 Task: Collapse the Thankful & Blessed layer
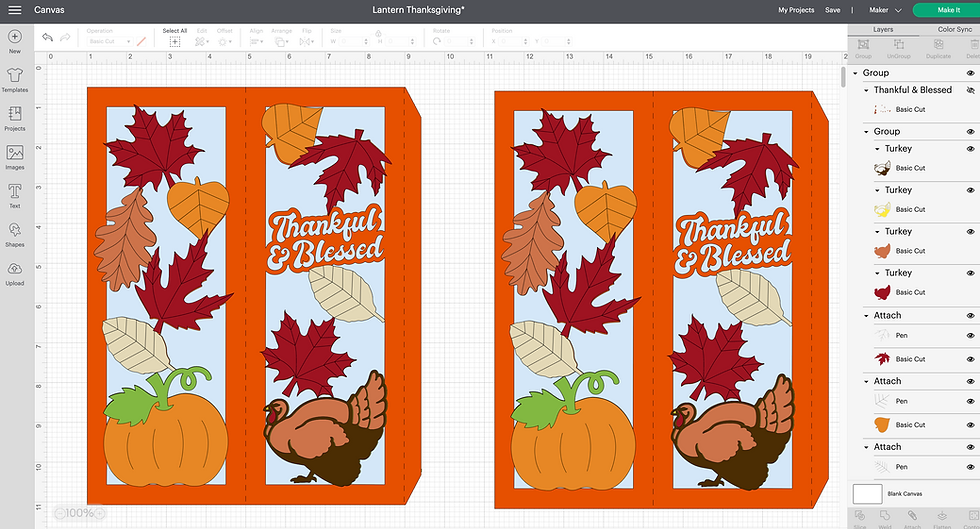pyautogui.click(x=866, y=90)
